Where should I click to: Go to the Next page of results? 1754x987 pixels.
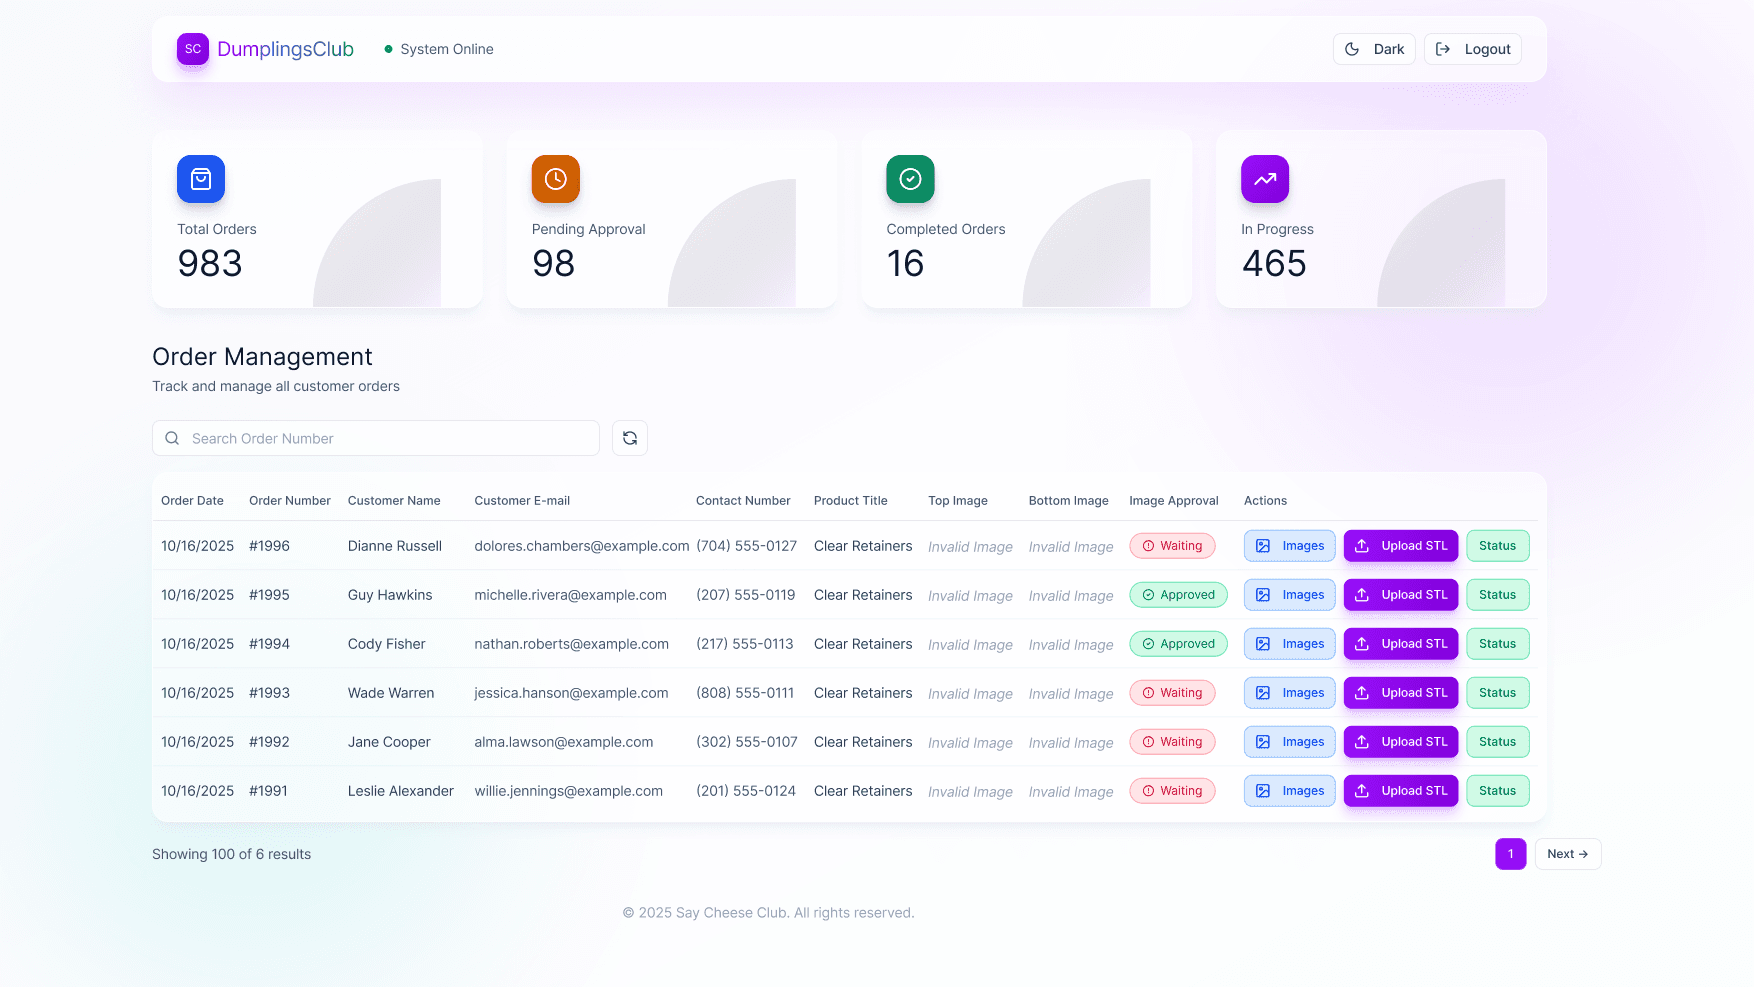tap(1567, 854)
